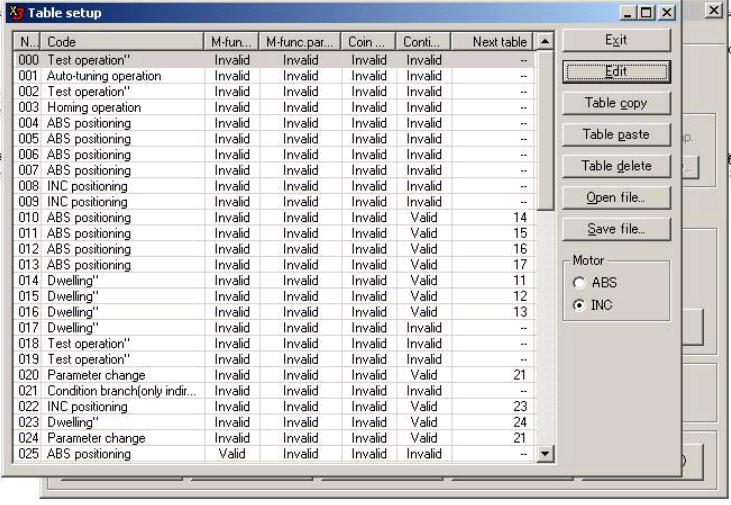Click the Table paste button
This screenshot has height=505, width=731.
[x=615, y=134]
